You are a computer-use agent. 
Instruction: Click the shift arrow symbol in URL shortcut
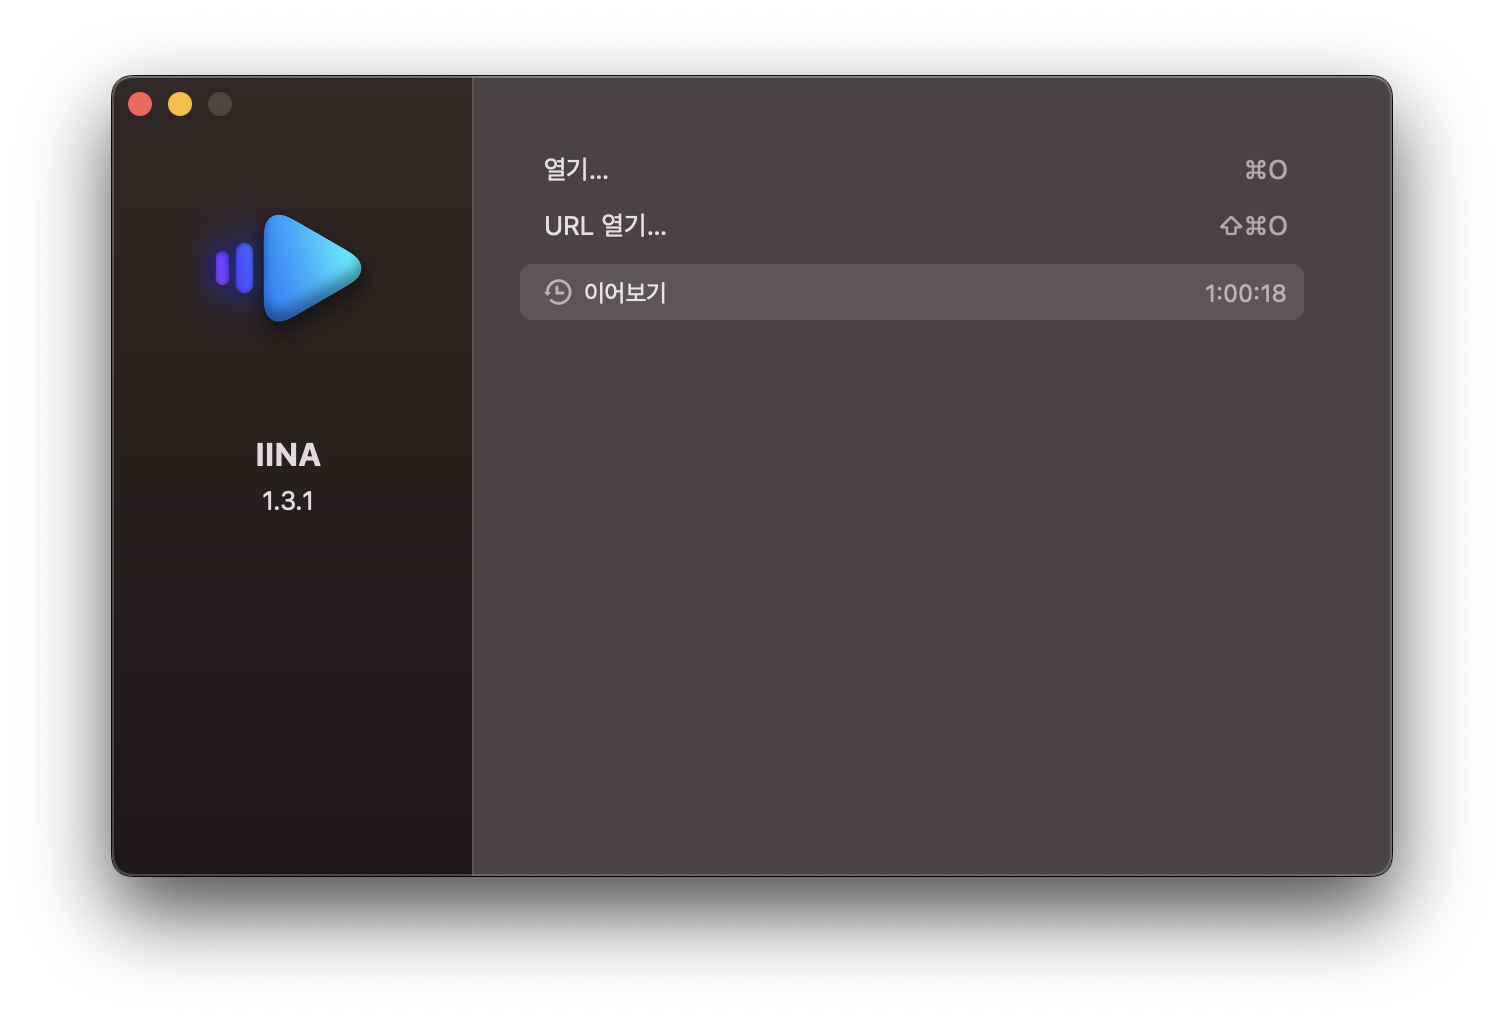[x=1231, y=226]
